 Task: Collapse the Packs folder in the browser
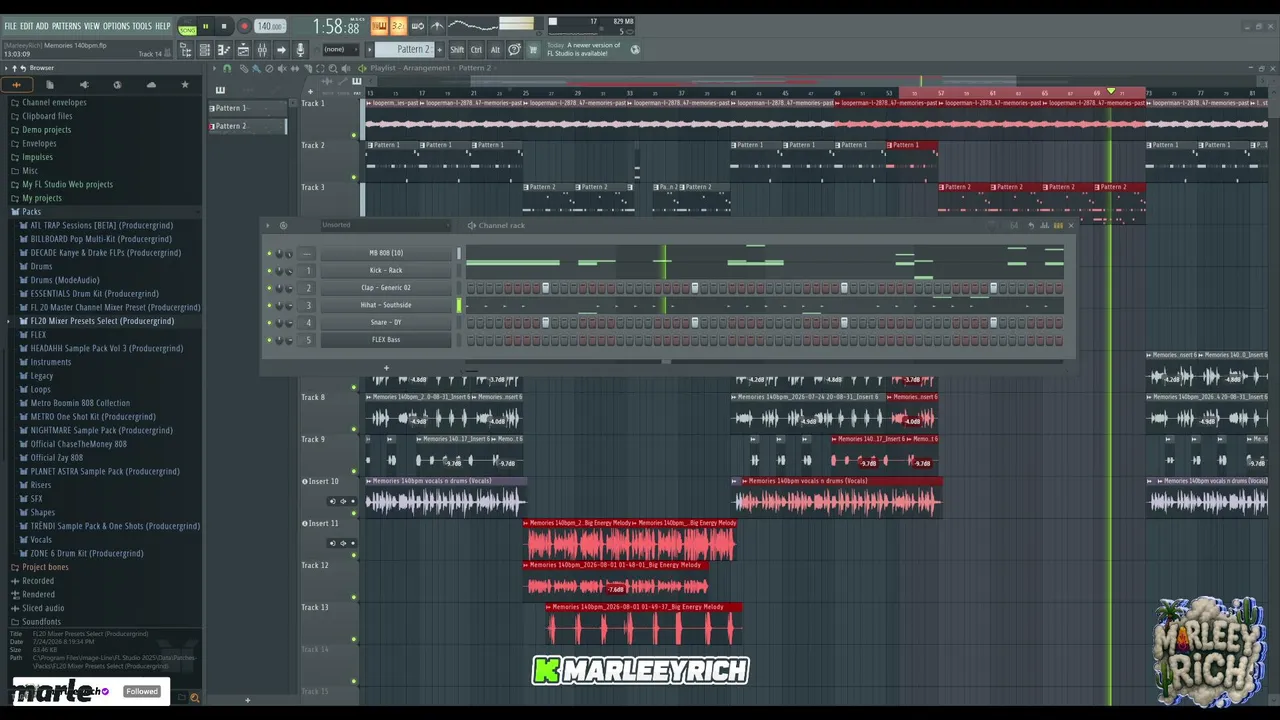[31, 212]
